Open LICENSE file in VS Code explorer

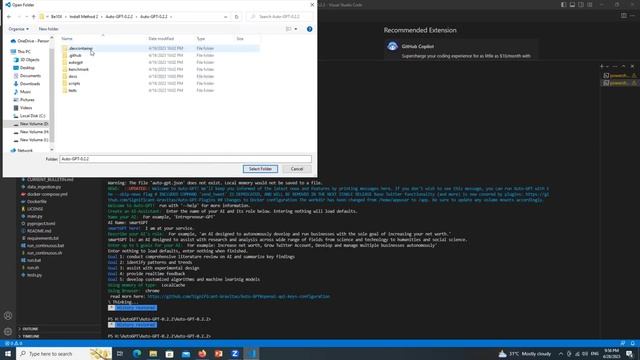point(35,209)
